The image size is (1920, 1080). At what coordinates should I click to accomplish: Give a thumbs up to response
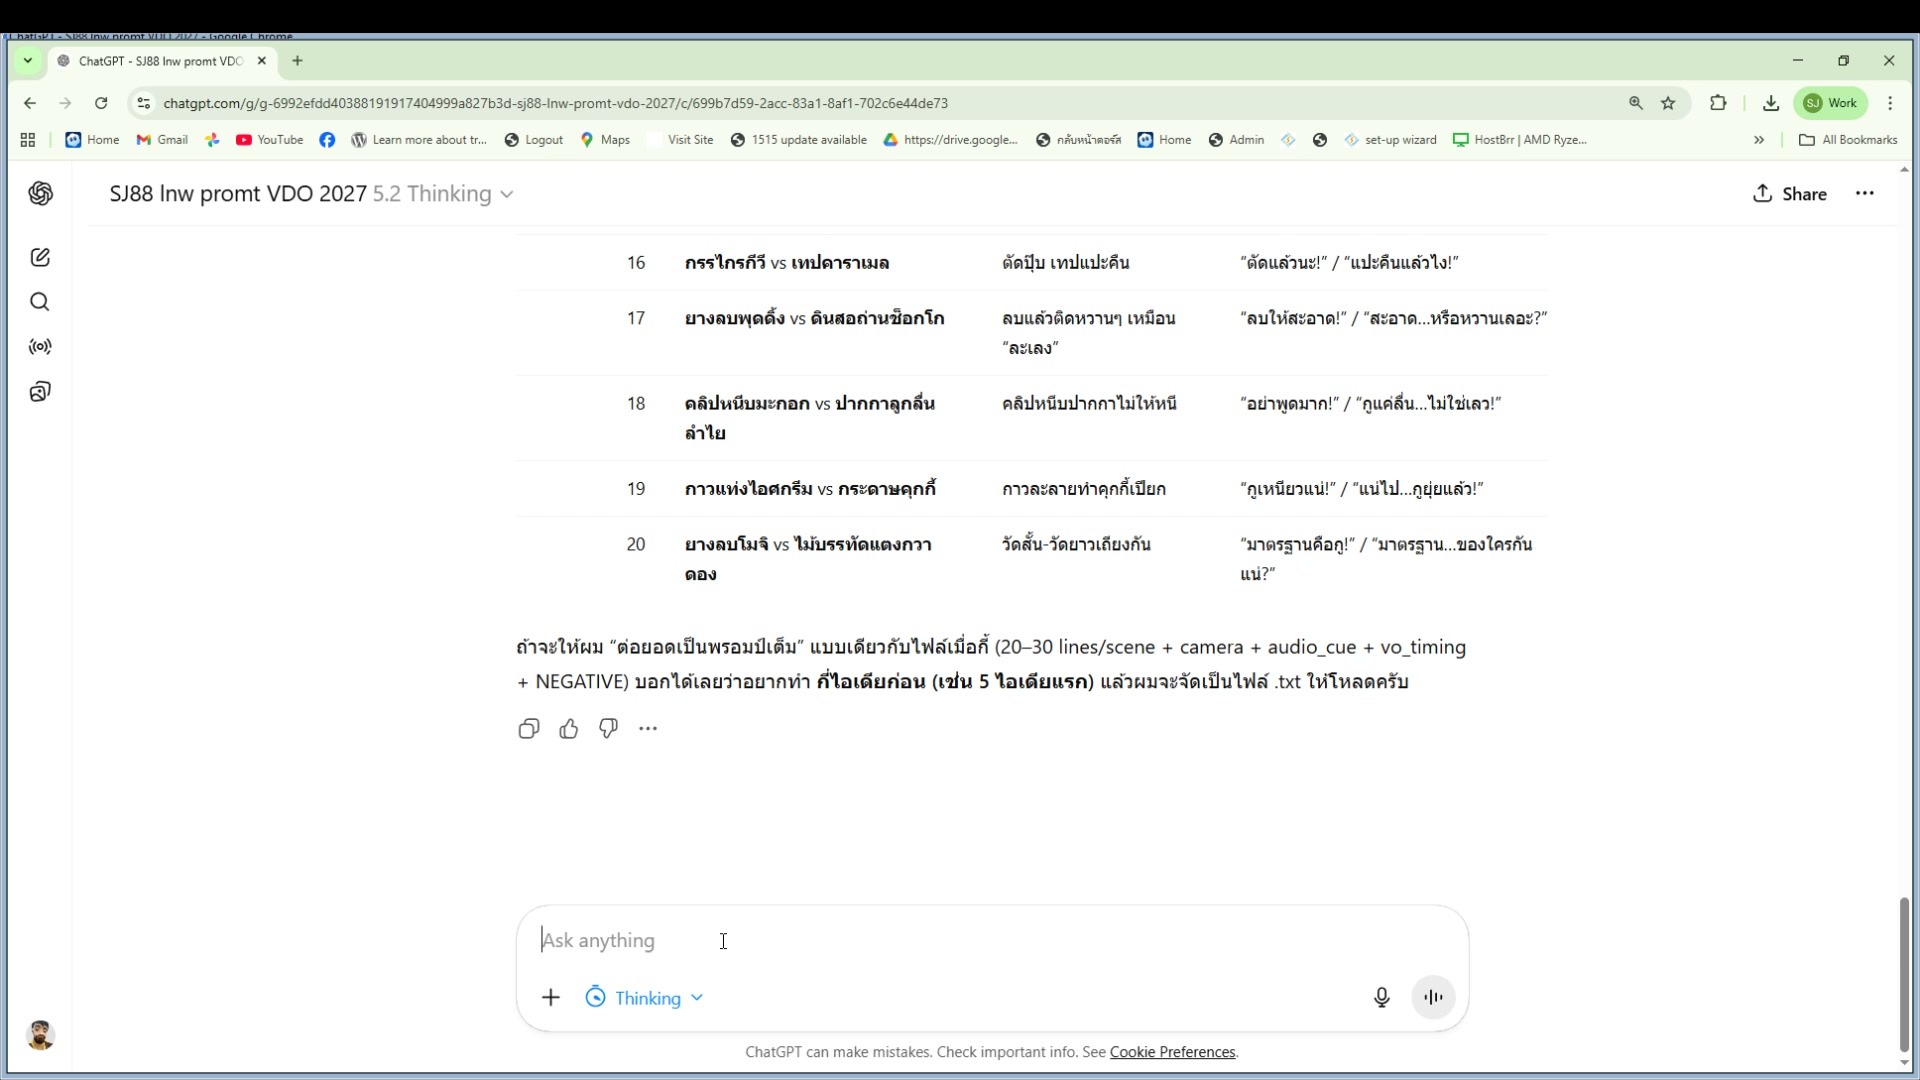[569, 729]
